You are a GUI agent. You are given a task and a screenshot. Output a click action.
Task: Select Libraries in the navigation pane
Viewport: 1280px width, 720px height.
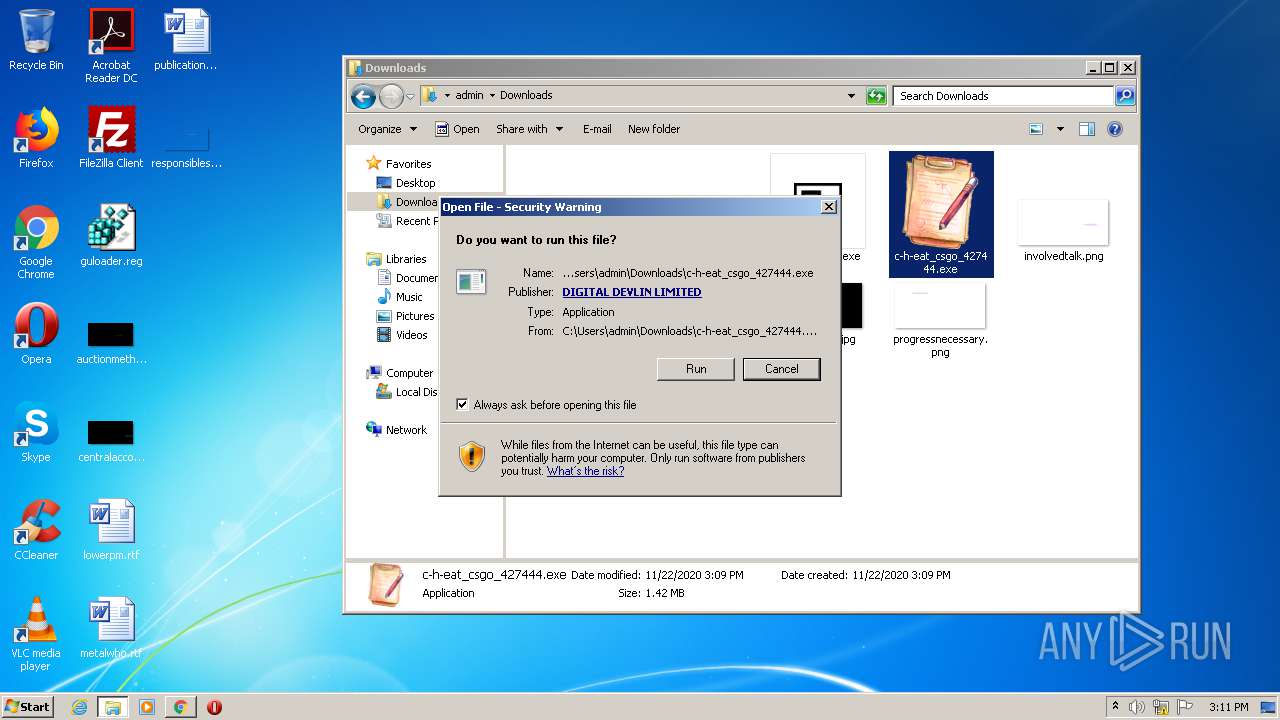pos(397,259)
